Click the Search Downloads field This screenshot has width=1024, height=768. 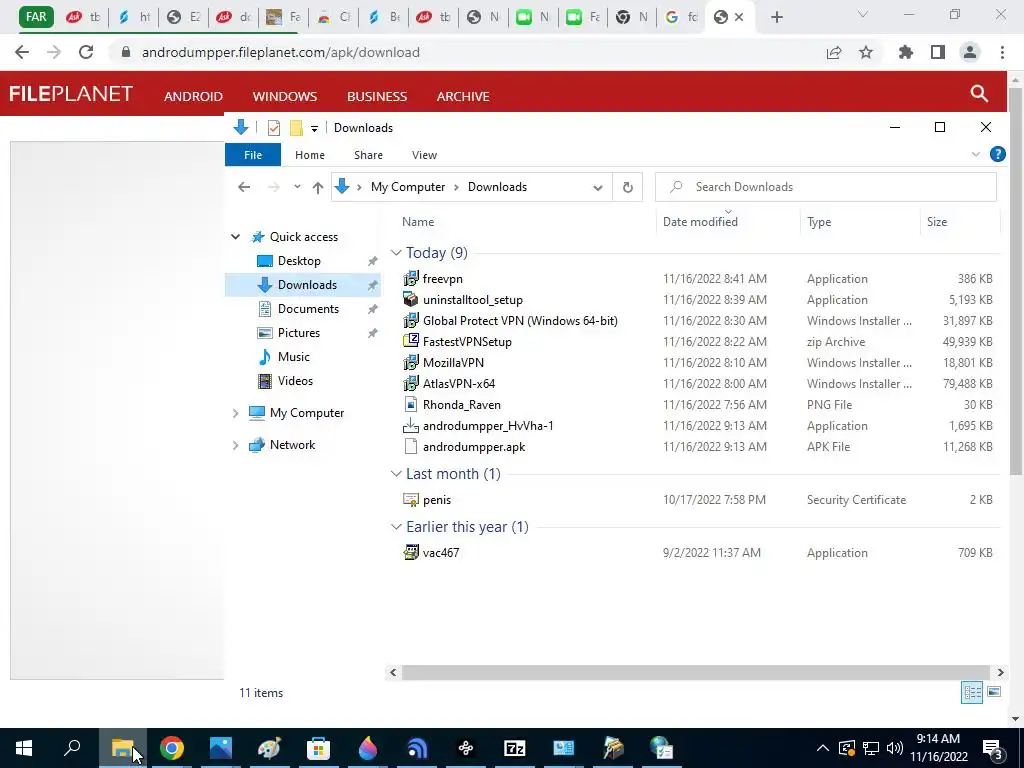825,187
